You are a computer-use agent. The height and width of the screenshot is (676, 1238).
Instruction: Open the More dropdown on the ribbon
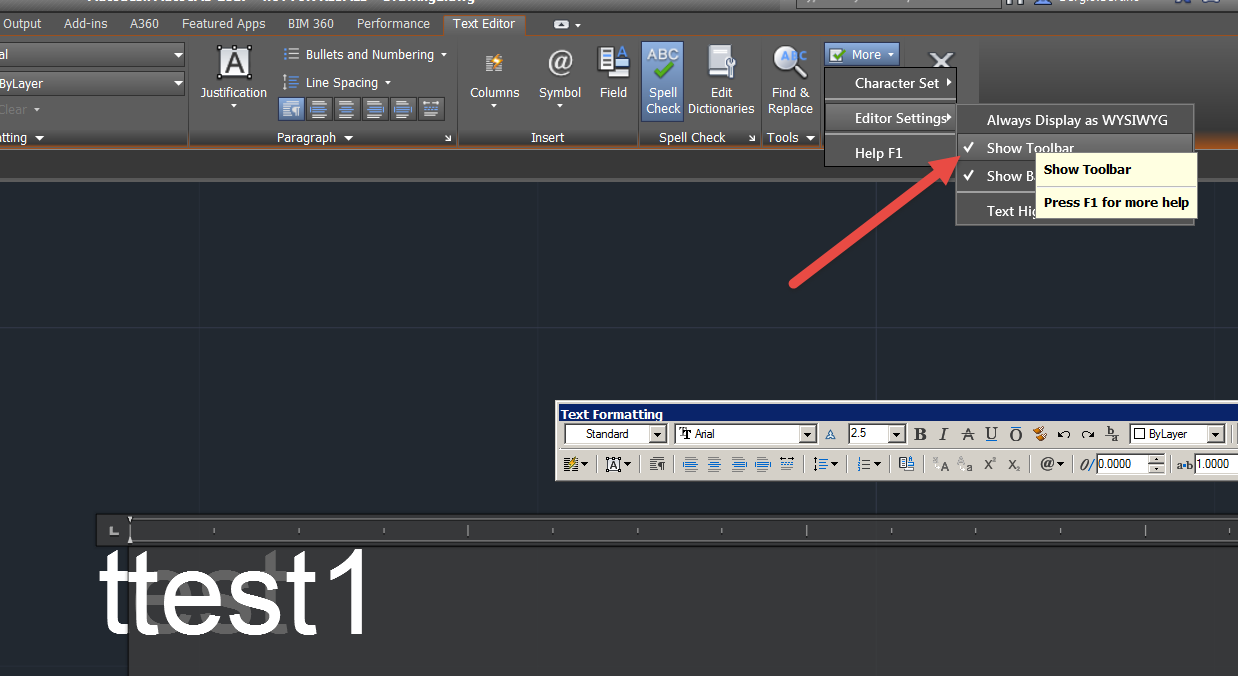tap(861, 54)
